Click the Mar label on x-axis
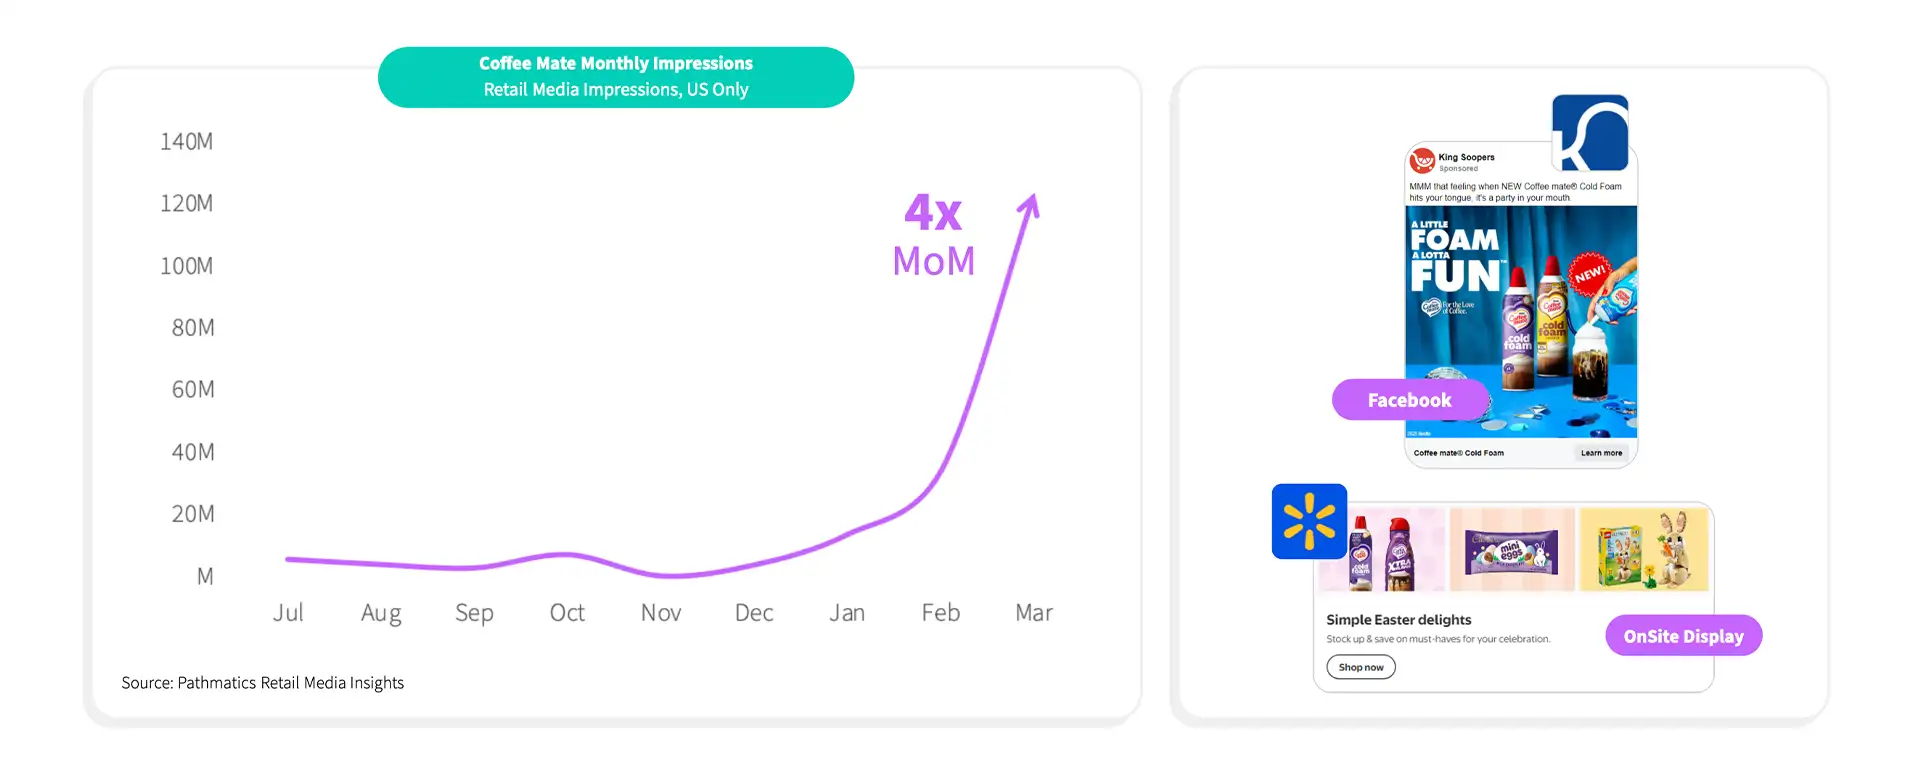Screen dimensions: 1920x776 (x=1034, y=613)
